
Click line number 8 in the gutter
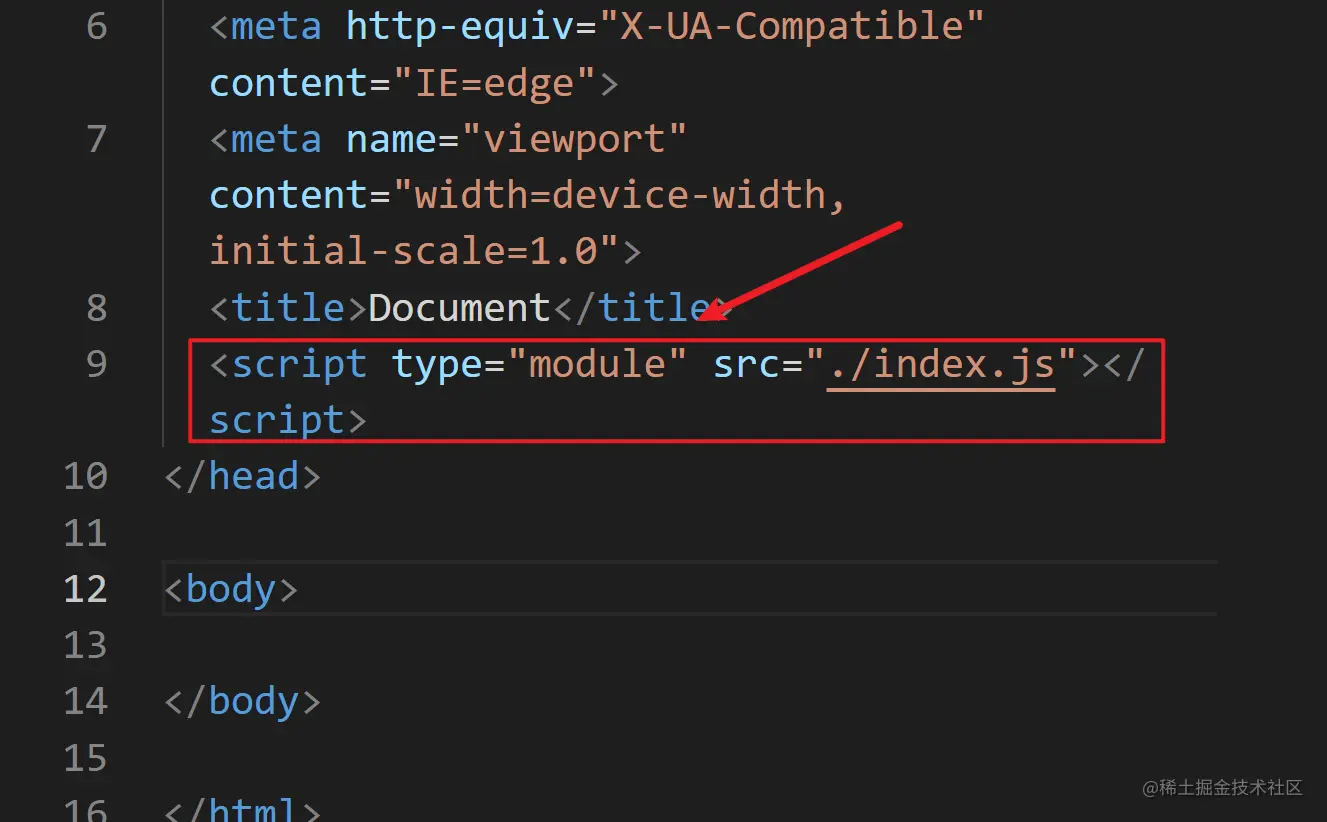[97, 307]
